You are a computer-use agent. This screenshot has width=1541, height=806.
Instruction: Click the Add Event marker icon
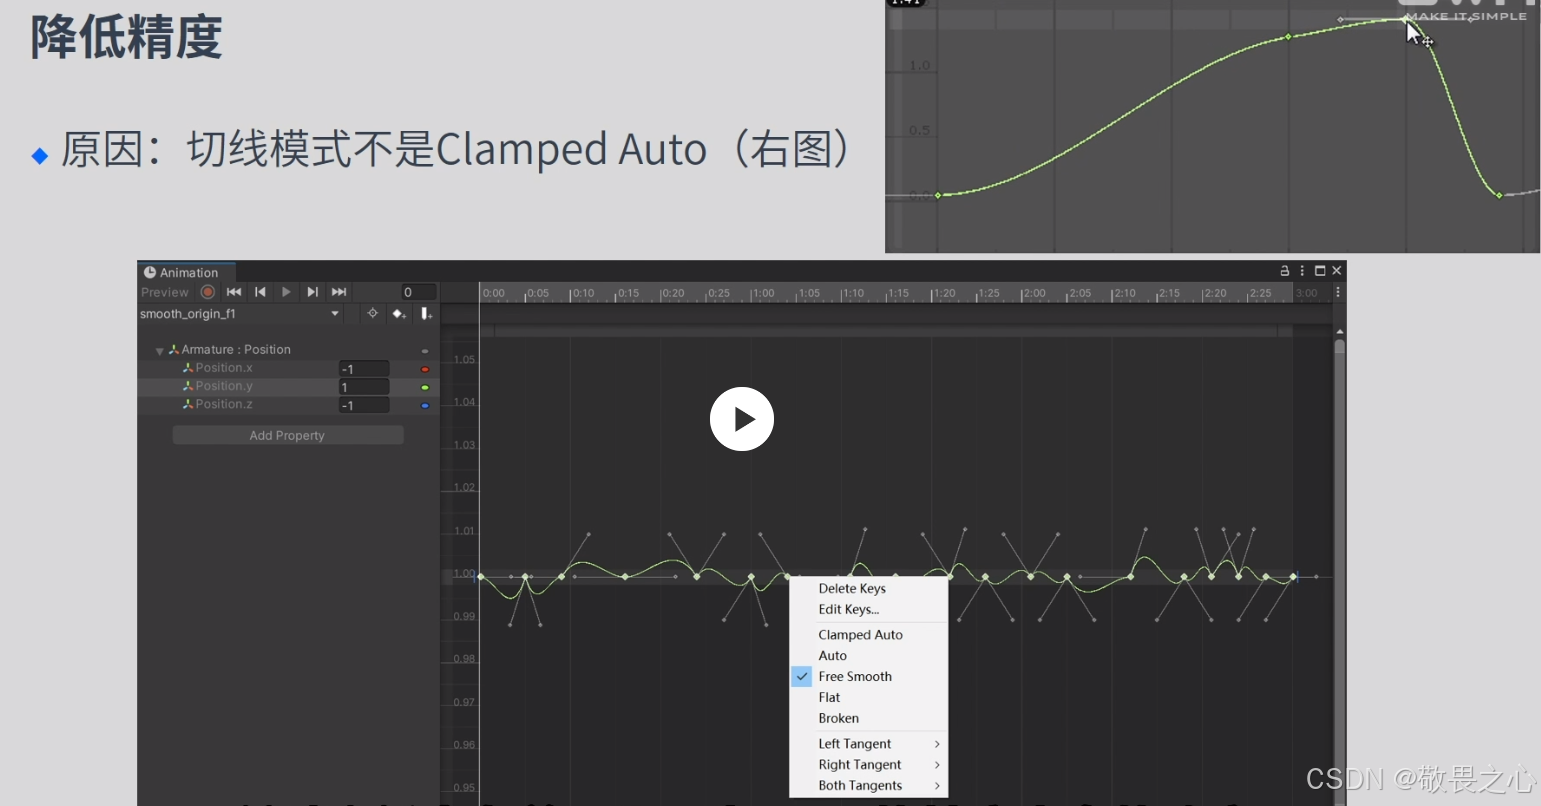tap(426, 314)
